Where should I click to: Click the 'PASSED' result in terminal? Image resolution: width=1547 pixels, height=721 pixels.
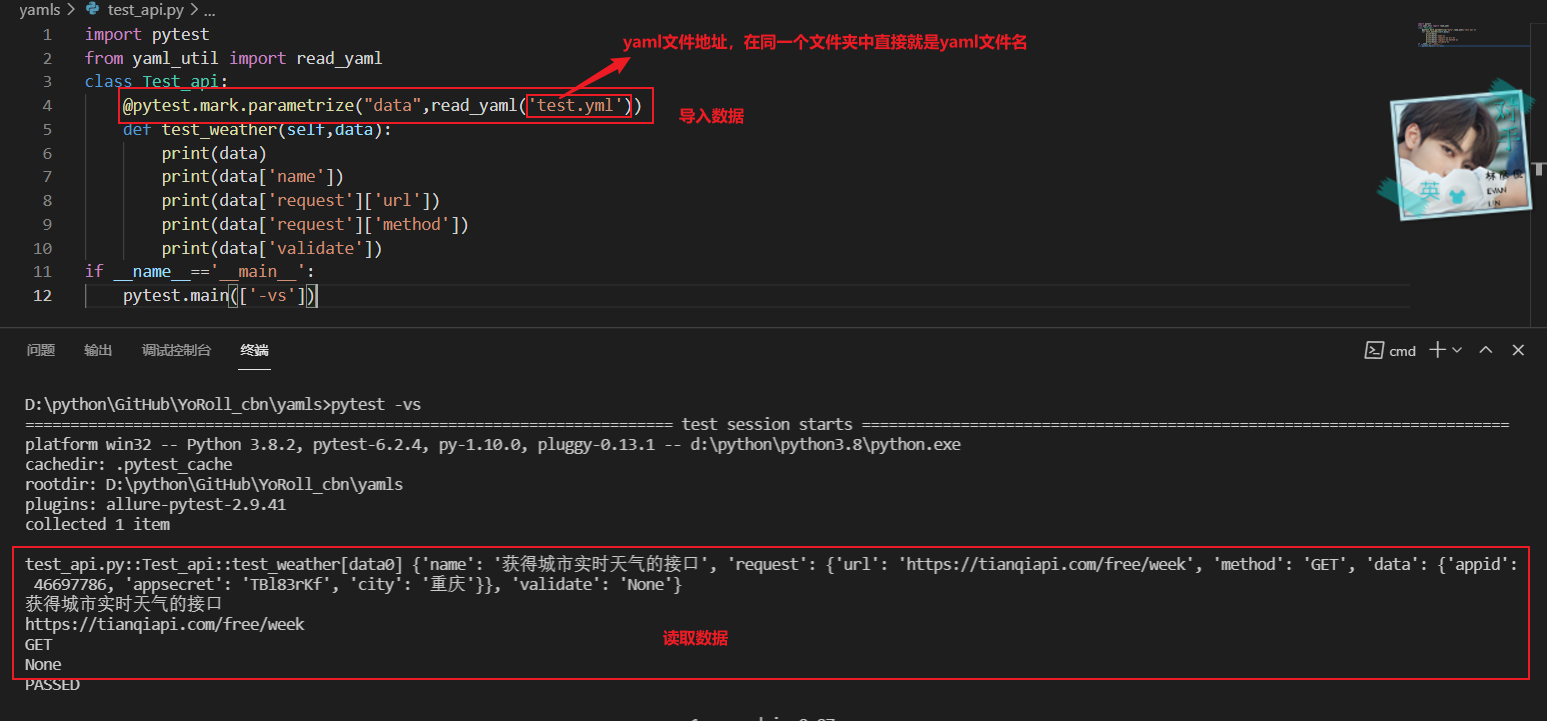click(52, 685)
